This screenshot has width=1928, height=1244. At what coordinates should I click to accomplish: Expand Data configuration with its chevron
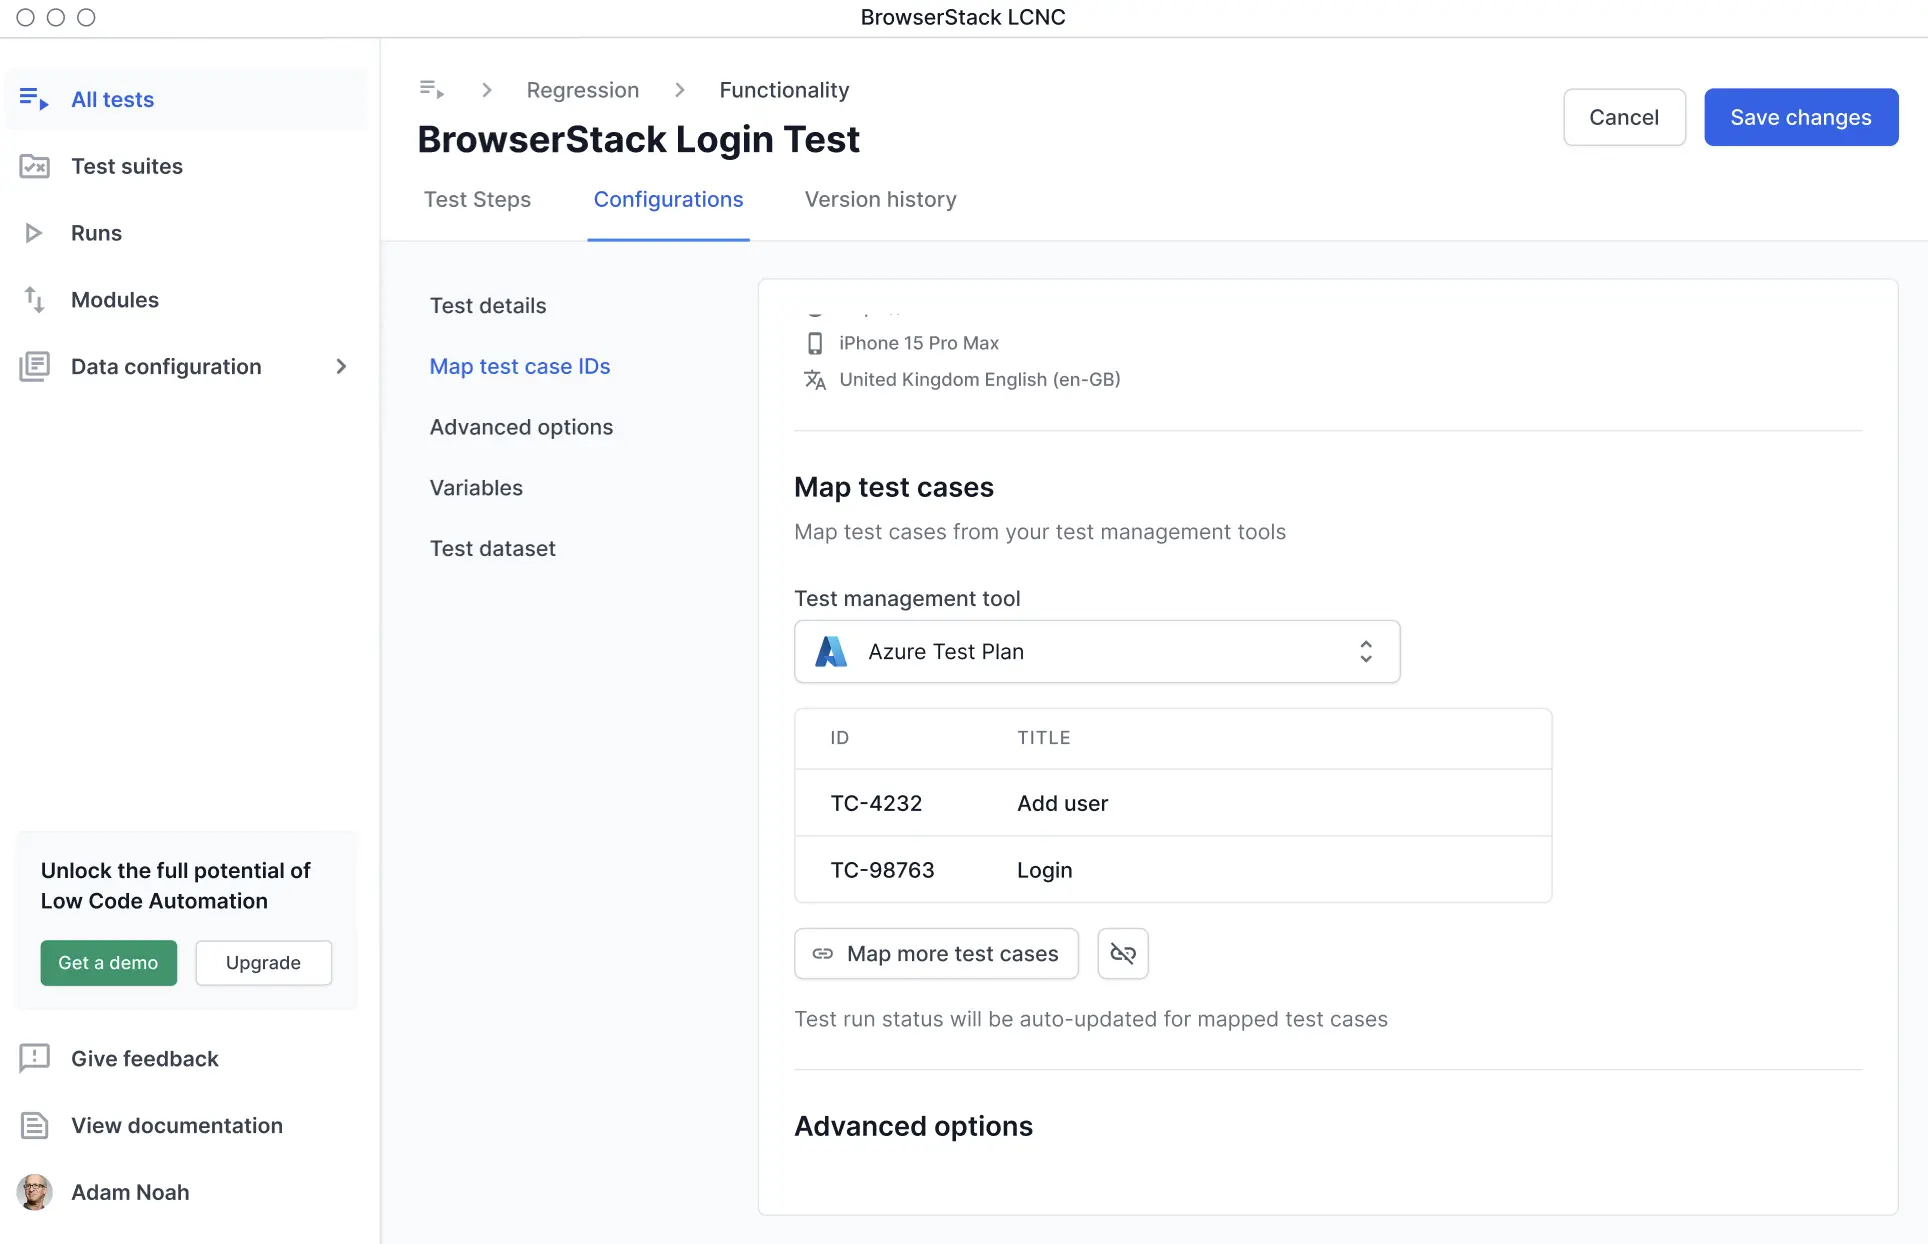[x=341, y=366]
